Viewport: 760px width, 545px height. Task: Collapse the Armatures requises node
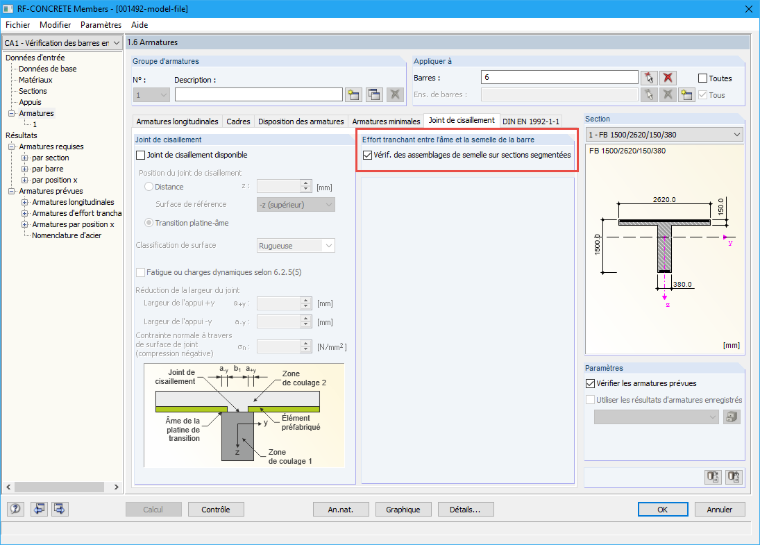(12, 146)
